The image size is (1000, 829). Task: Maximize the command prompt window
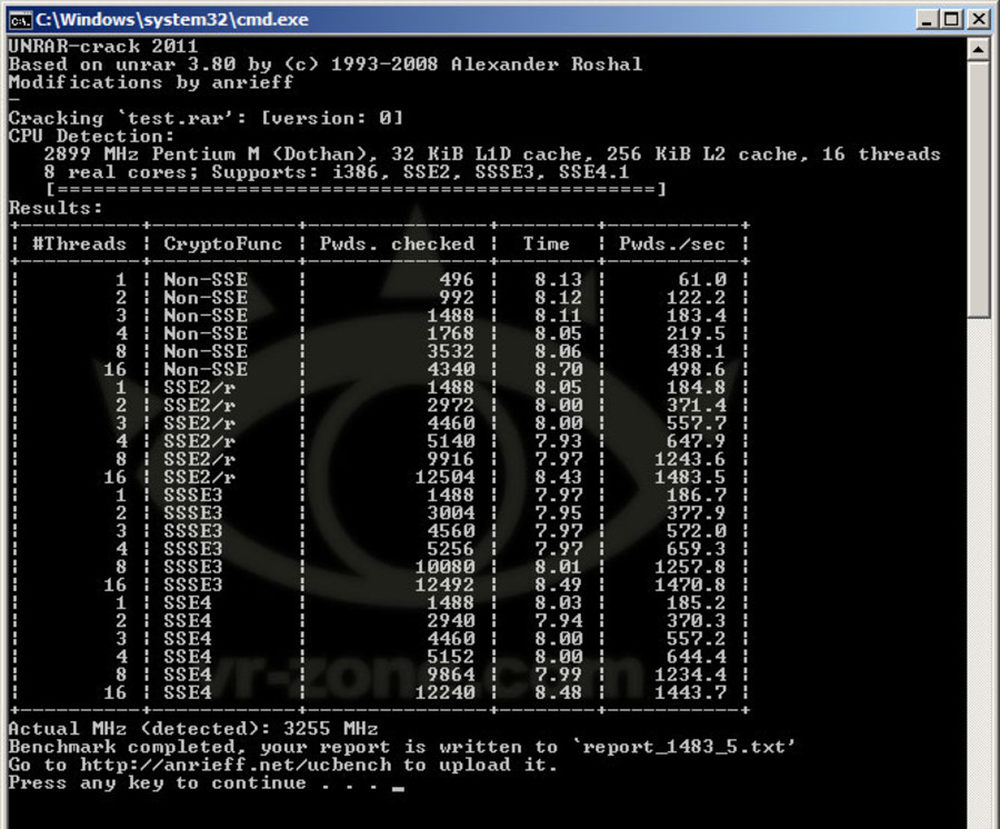950,19
